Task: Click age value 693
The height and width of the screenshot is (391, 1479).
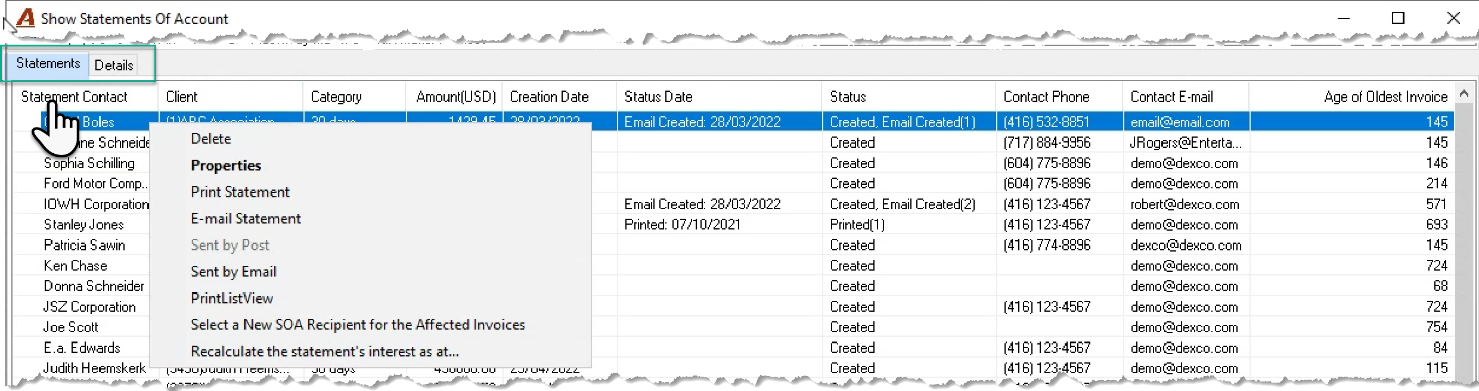Action: point(1436,224)
